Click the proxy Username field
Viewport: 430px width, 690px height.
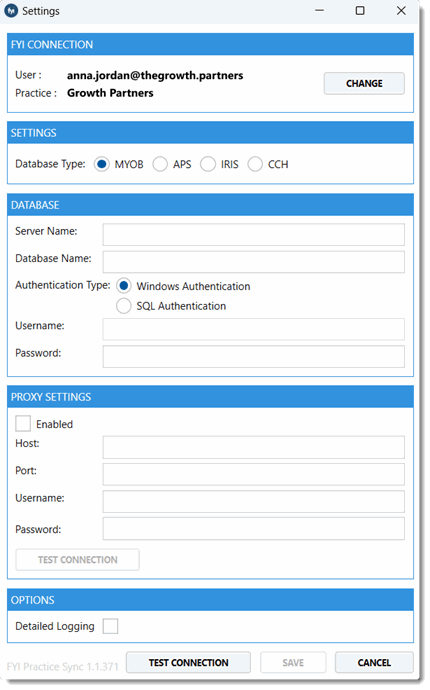click(254, 502)
